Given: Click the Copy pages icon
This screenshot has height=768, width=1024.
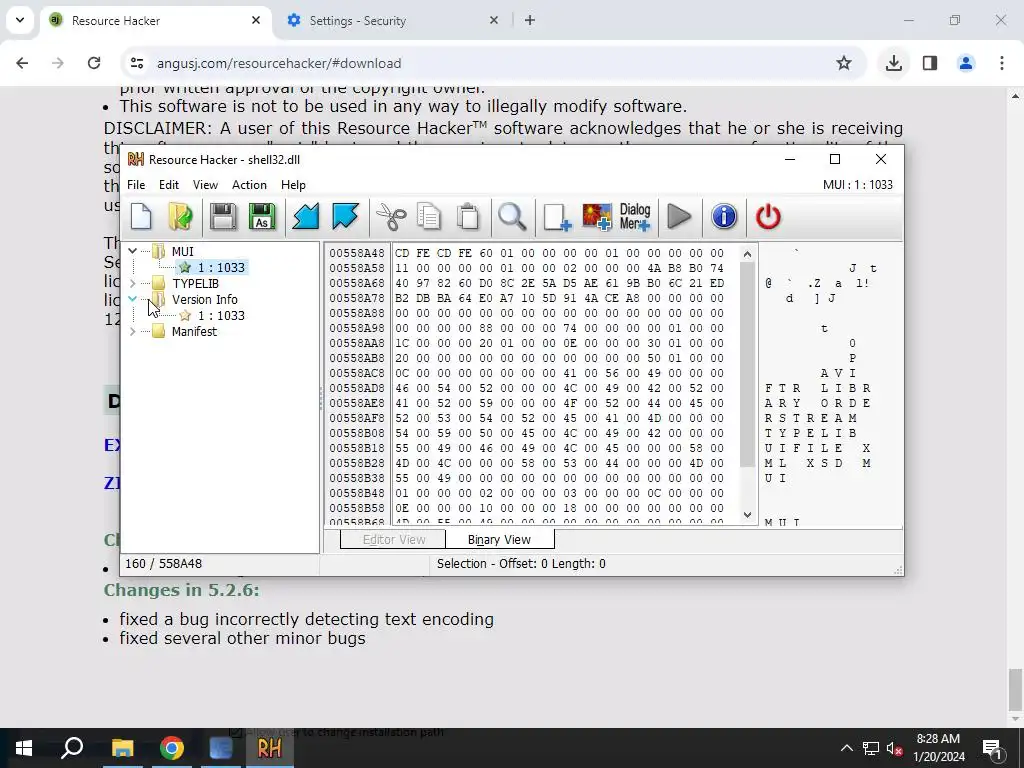Looking at the screenshot, I should pos(429,216).
